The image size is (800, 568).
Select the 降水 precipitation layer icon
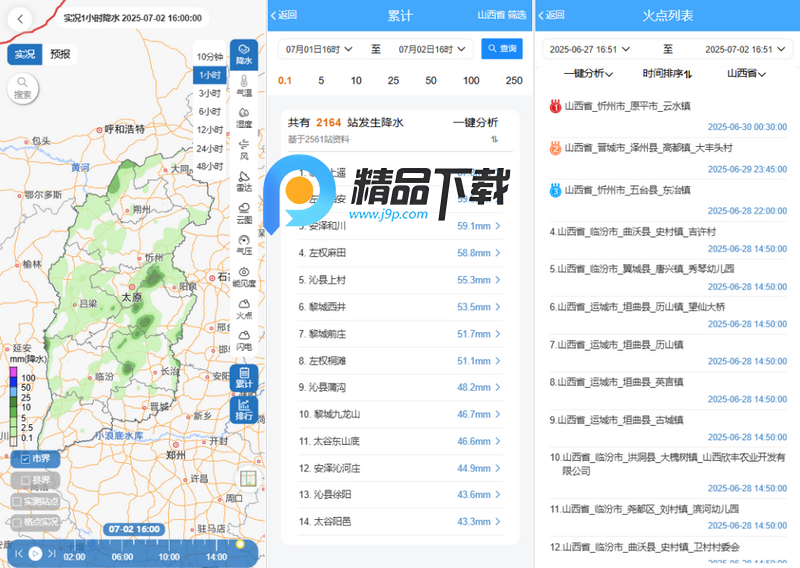tap(244, 55)
